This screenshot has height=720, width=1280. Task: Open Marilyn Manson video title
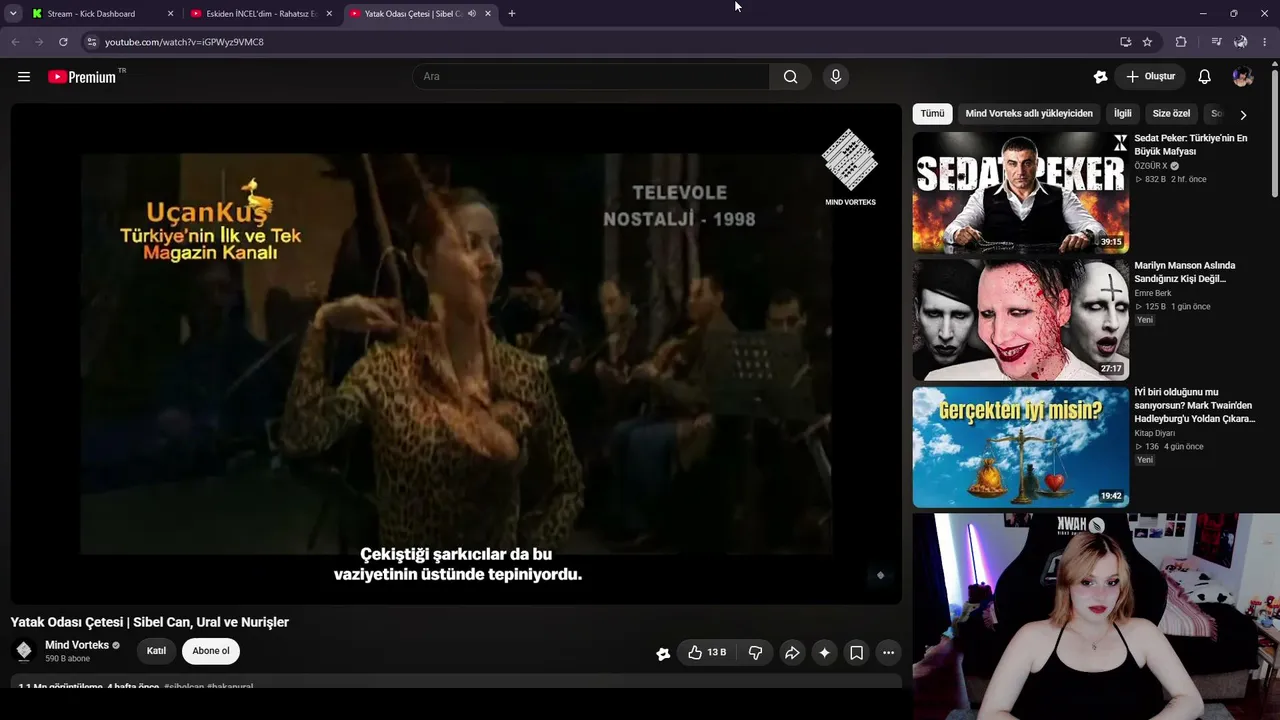coord(1185,272)
